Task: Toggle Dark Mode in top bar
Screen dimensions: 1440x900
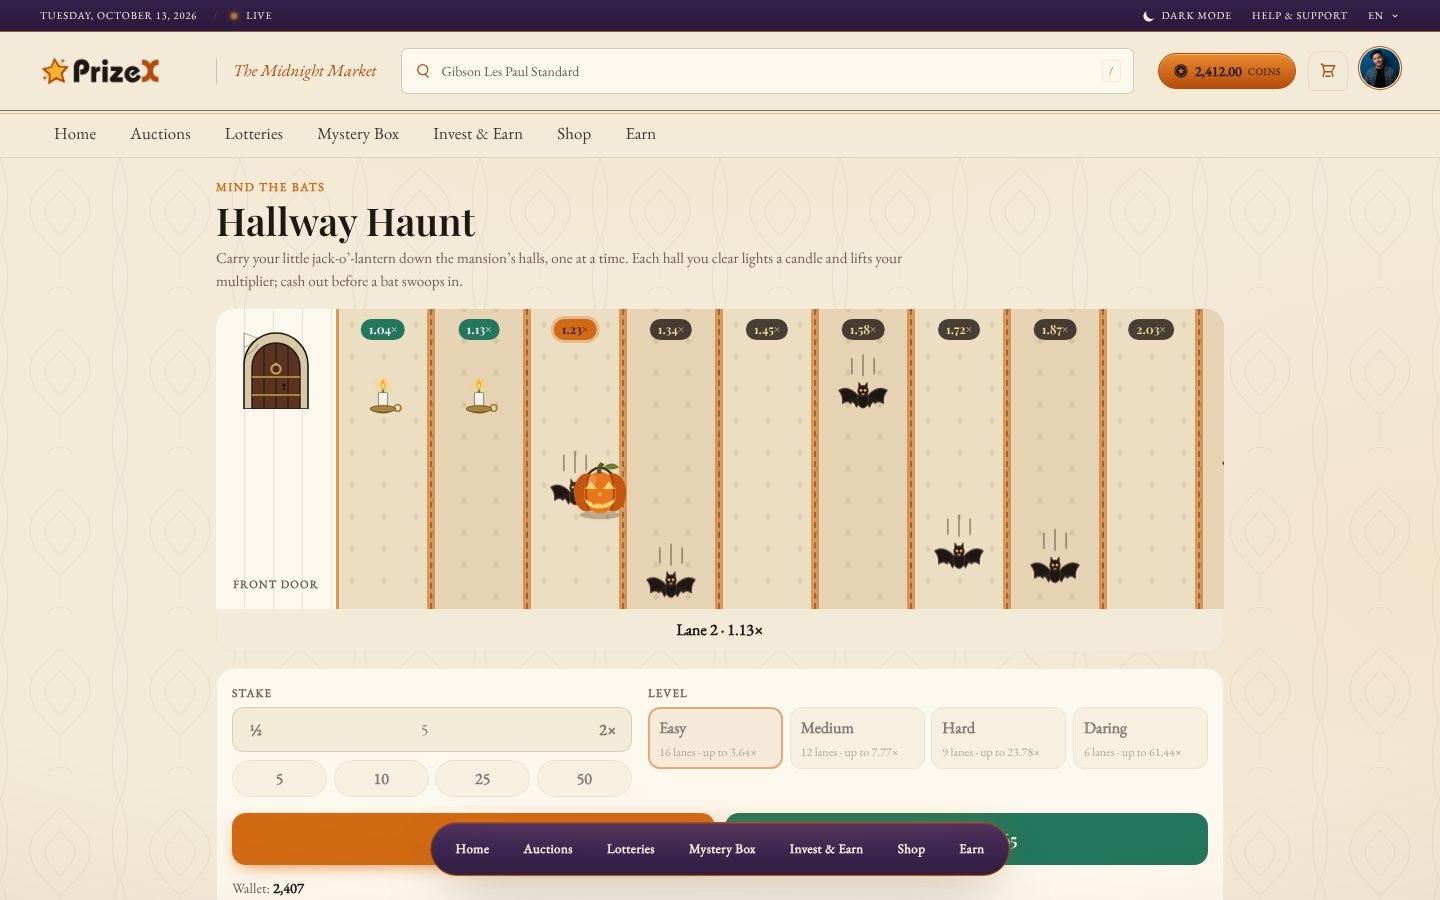Action: tap(1187, 16)
